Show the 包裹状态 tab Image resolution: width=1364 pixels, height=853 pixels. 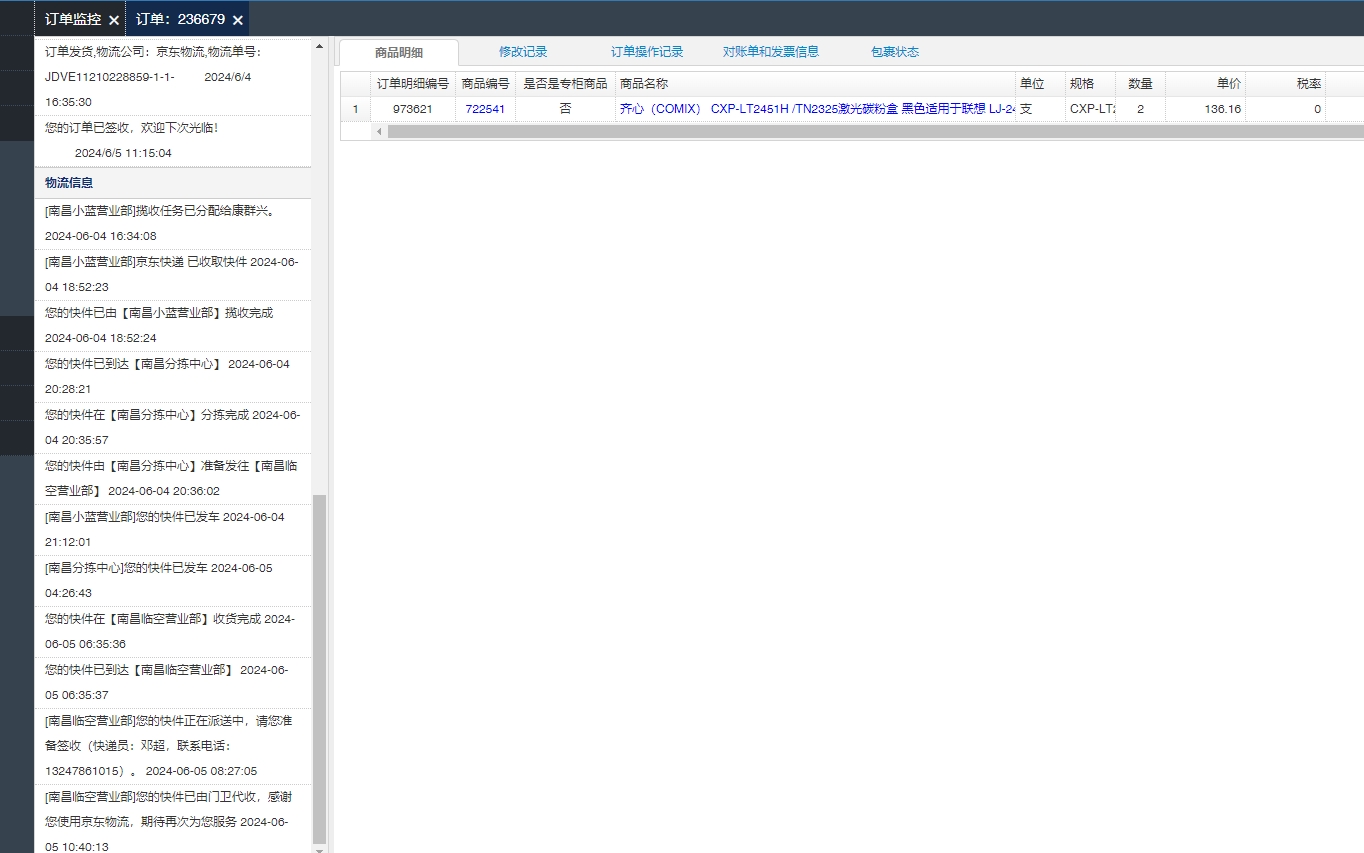[895, 52]
